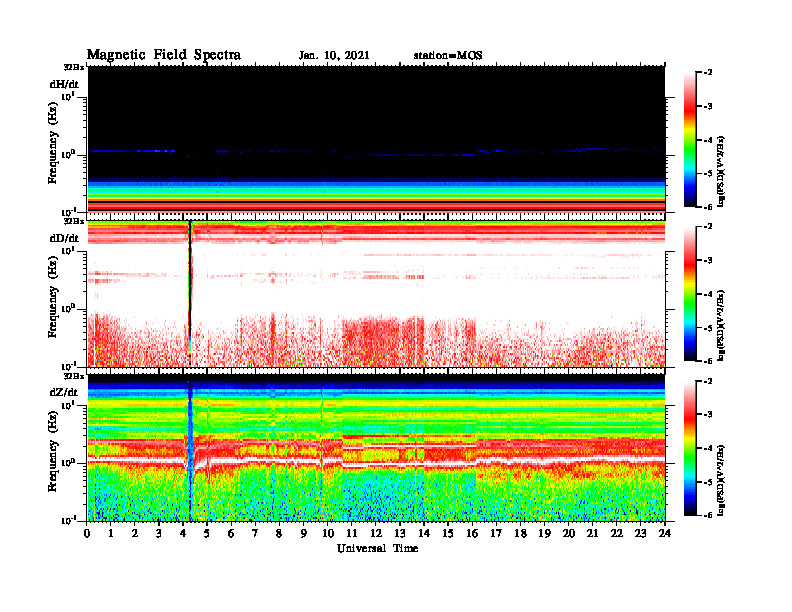Click the color scale bar beside dH/dt
Image resolution: width=792 pixels, height=612 pixels.
(x=690, y=139)
